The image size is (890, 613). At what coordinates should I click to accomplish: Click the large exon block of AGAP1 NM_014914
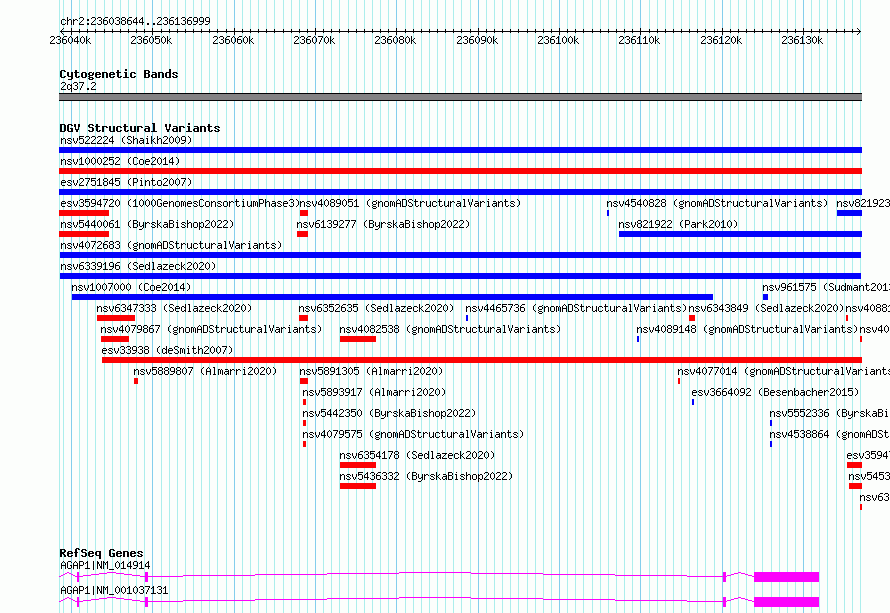click(x=786, y=577)
